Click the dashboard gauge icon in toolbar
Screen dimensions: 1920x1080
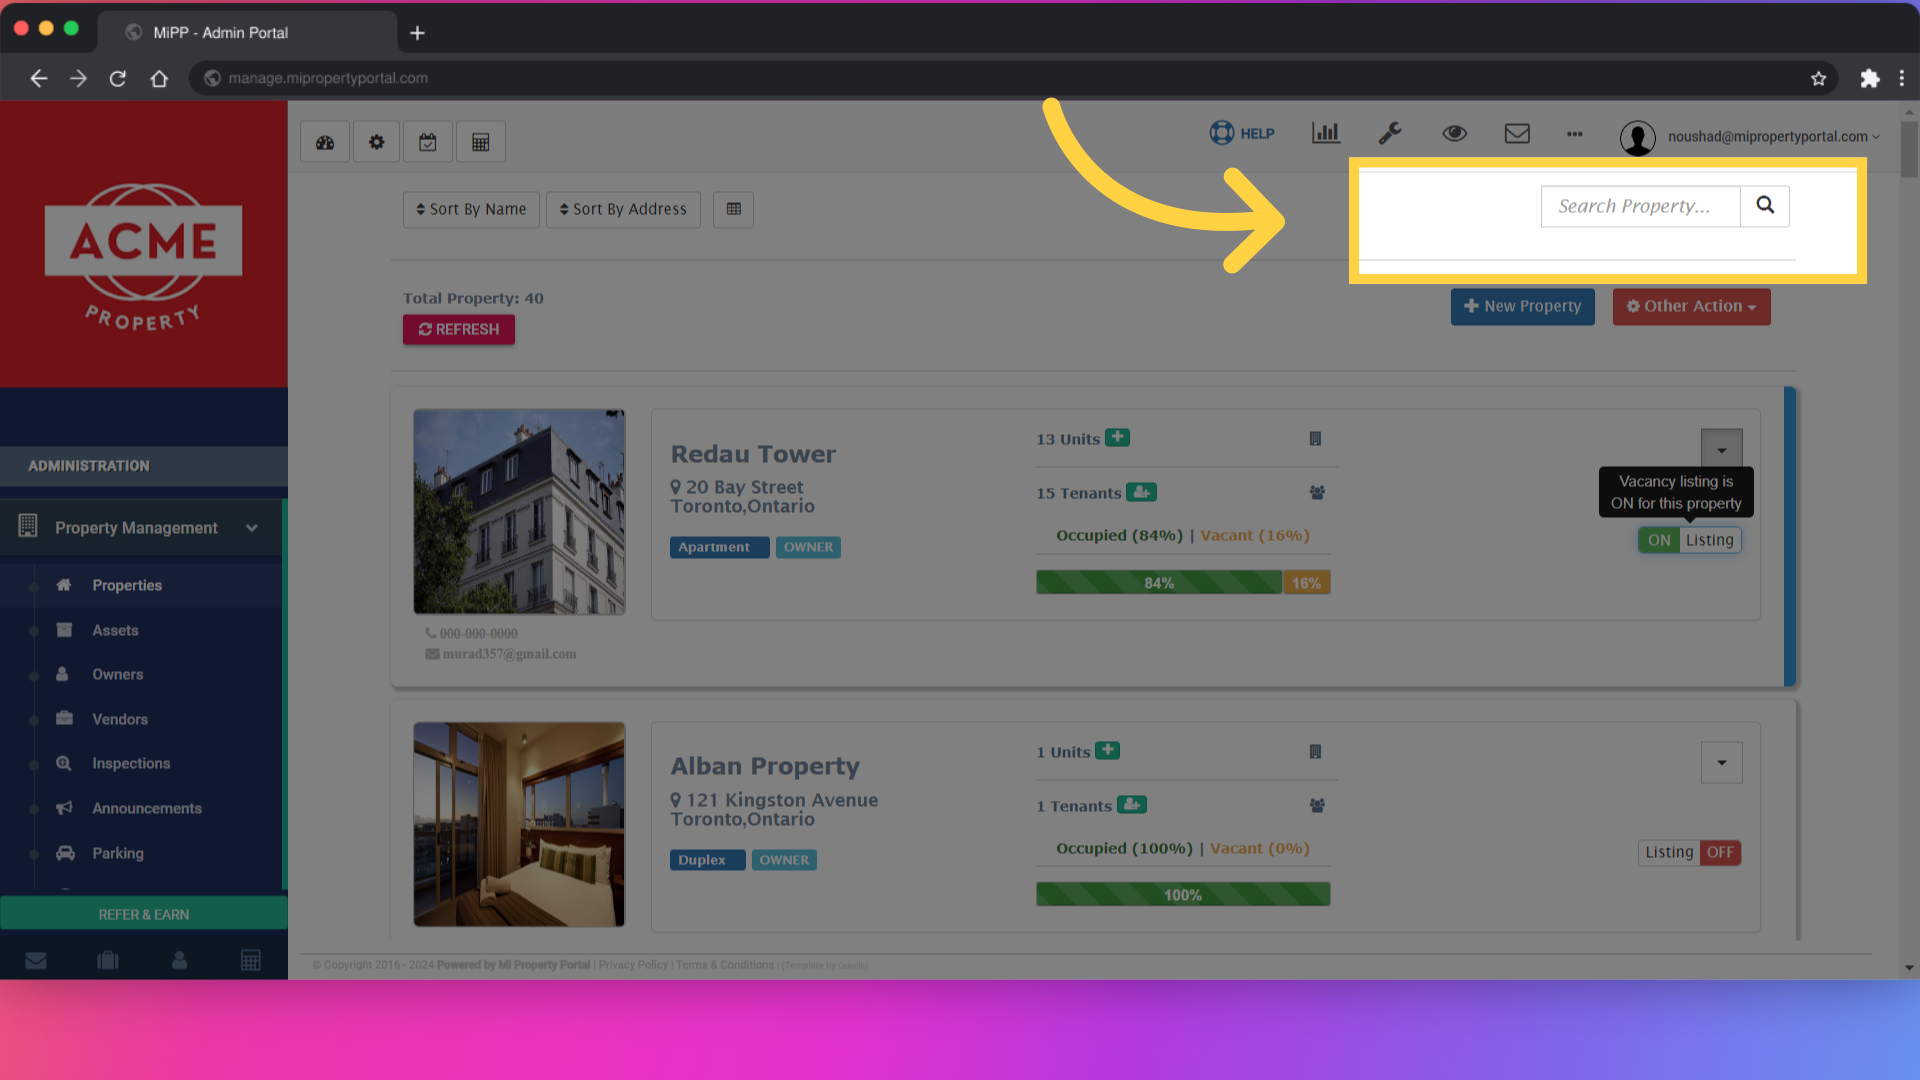tap(325, 142)
